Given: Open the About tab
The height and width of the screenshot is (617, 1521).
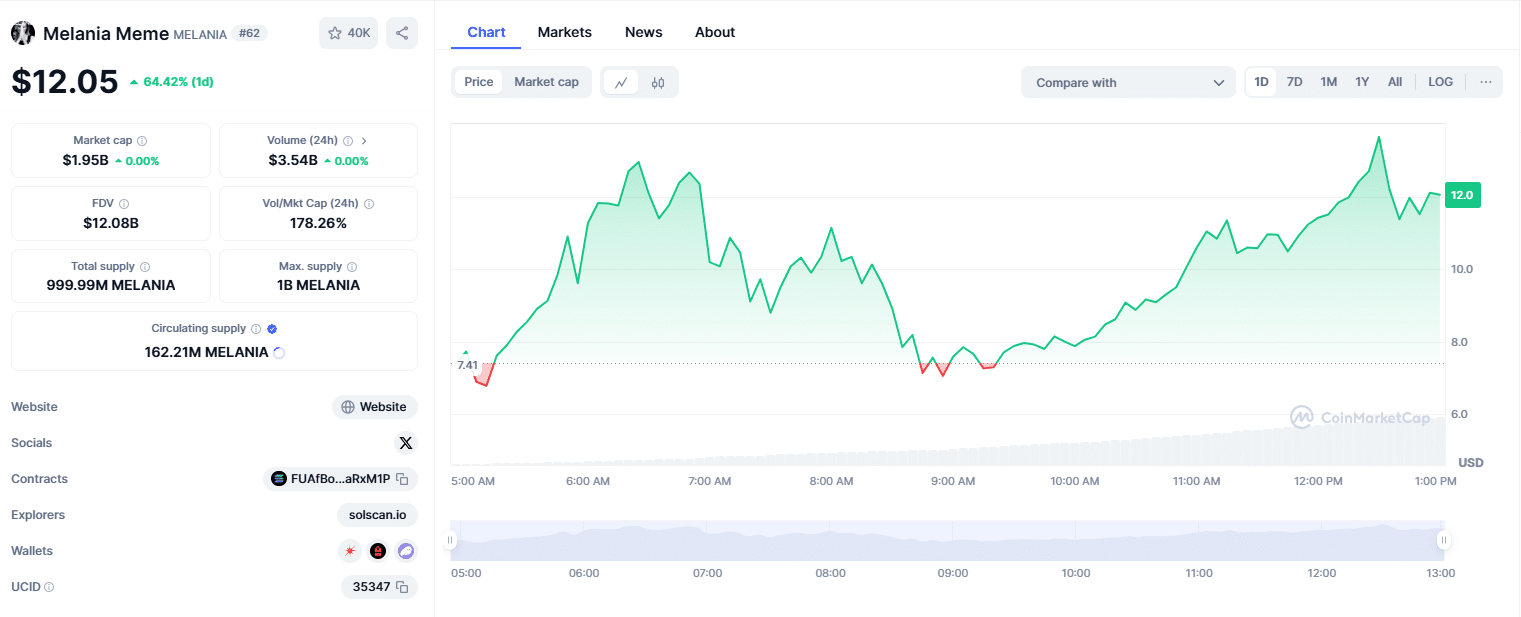Looking at the screenshot, I should (x=715, y=32).
